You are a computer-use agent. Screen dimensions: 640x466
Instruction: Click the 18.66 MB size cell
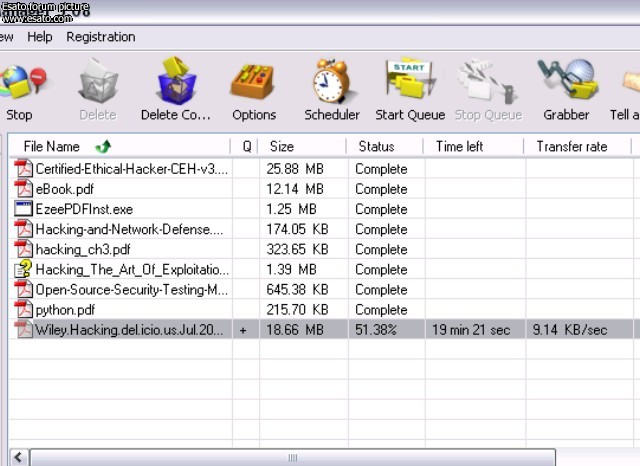point(295,330)
